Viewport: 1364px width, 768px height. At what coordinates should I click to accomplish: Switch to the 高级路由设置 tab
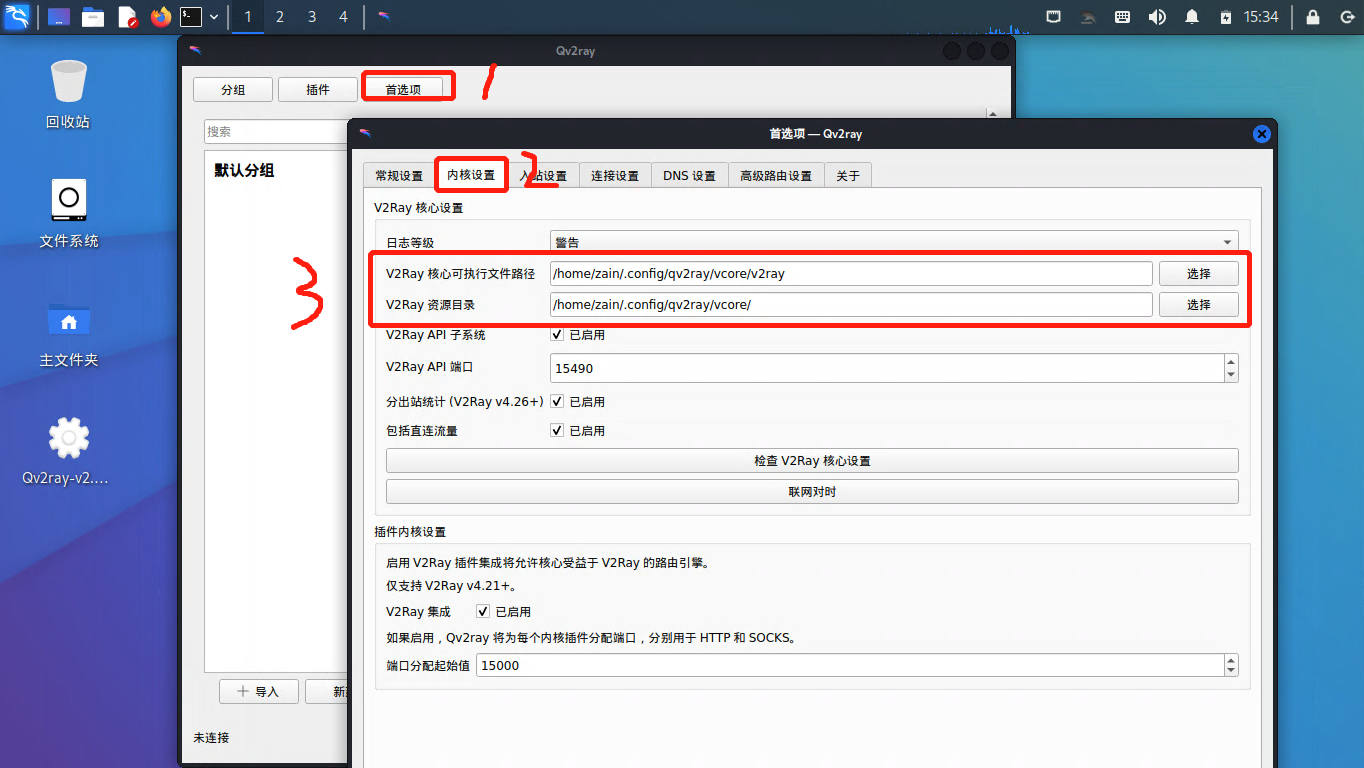pos(776,175)
